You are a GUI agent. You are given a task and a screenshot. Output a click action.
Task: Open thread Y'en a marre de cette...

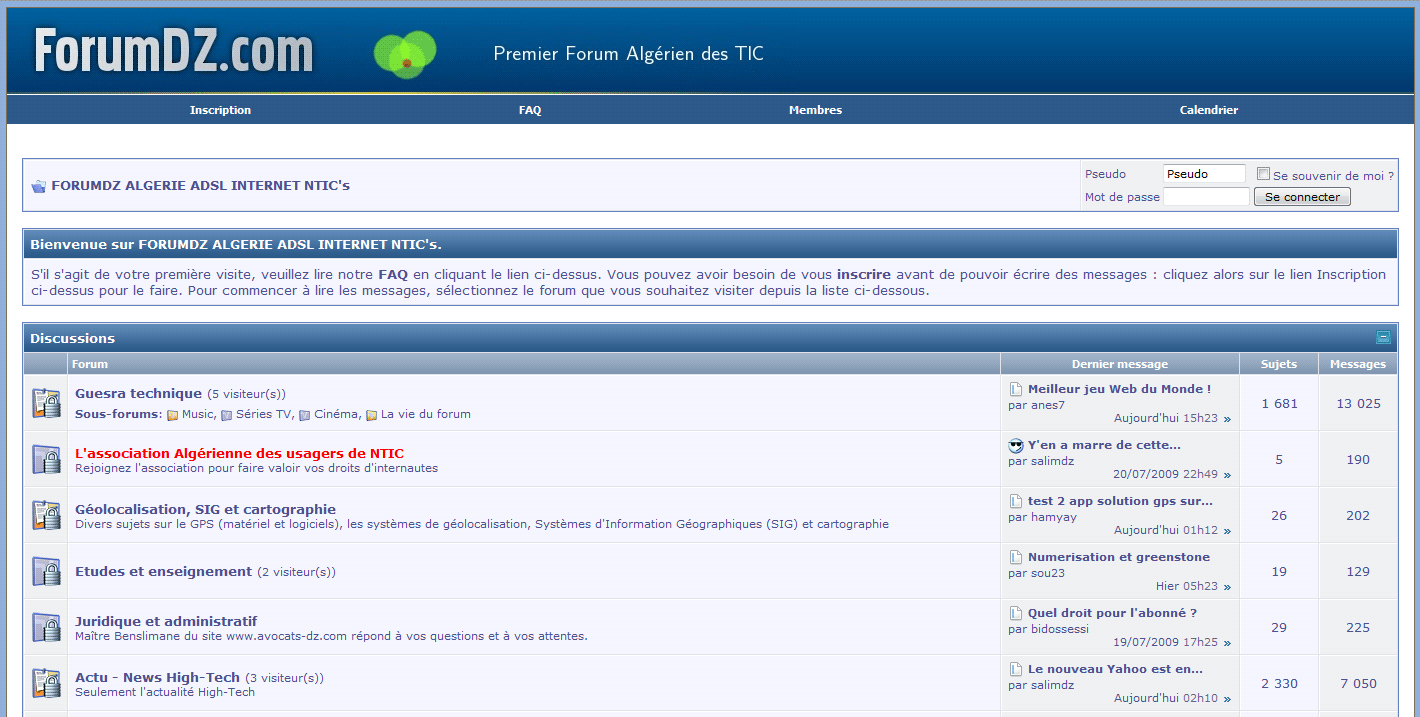(x=1104, y=445)
